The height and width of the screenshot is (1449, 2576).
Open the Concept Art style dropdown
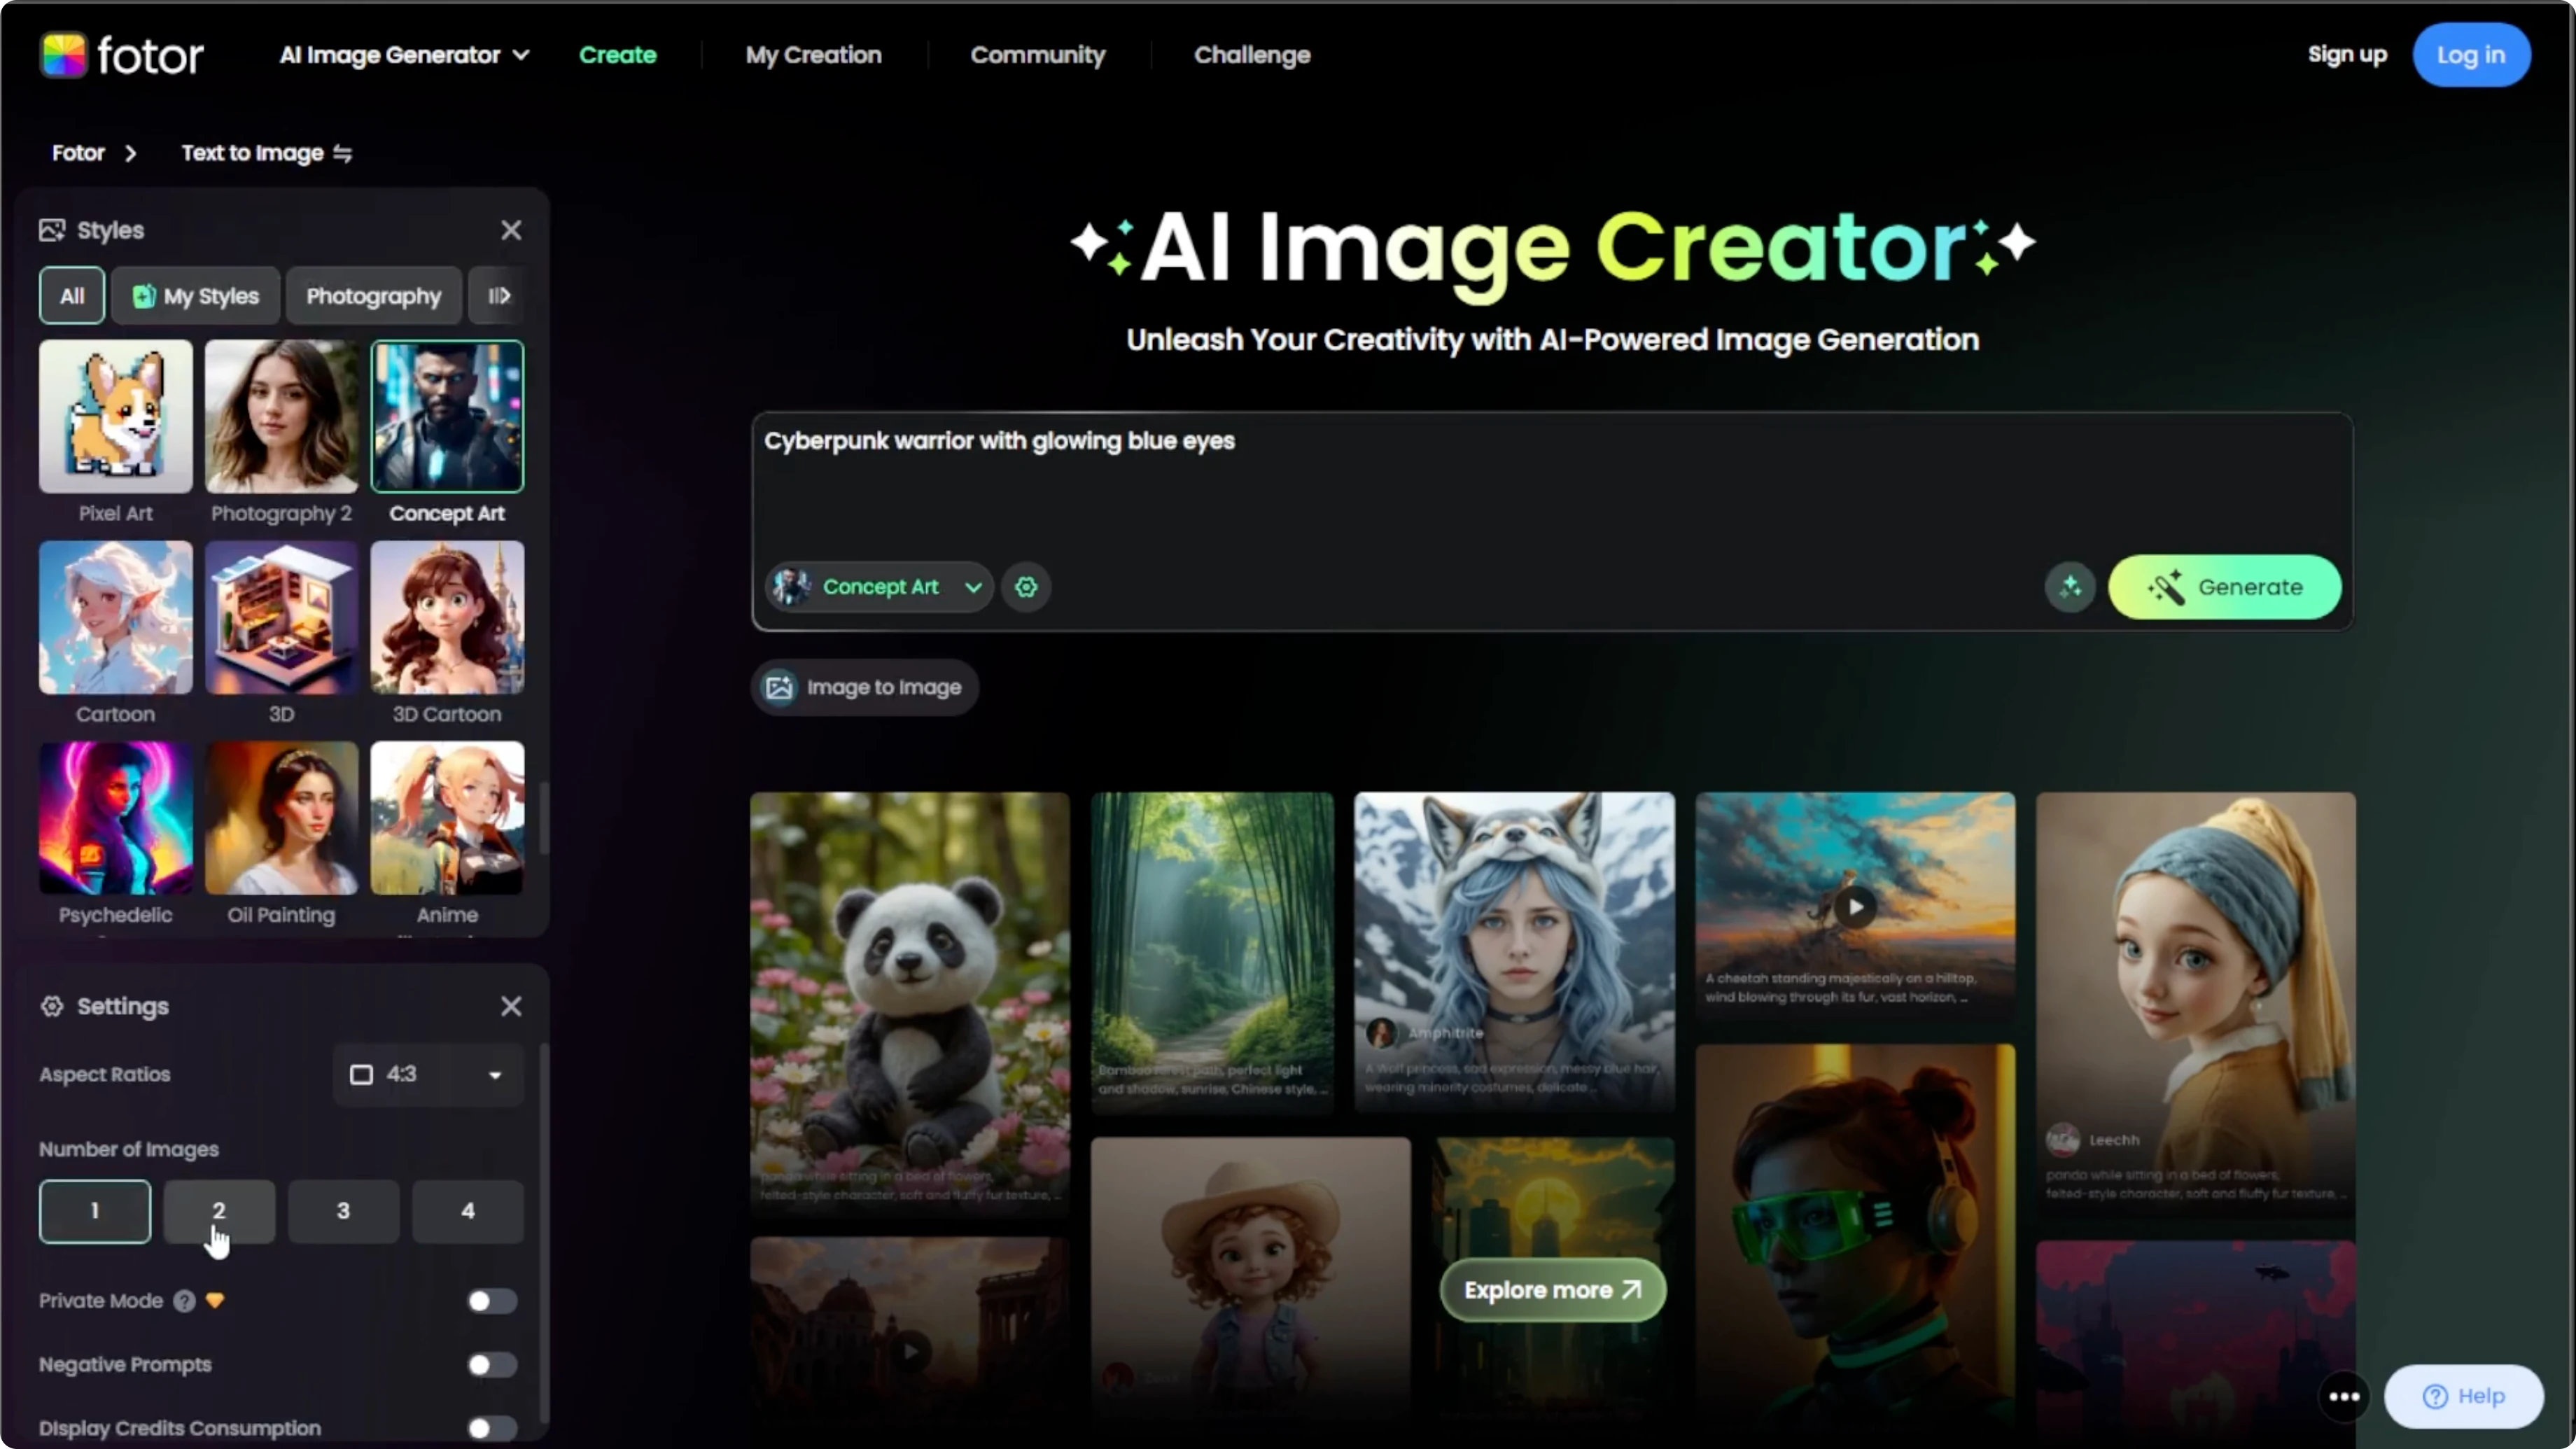[879, 587]
